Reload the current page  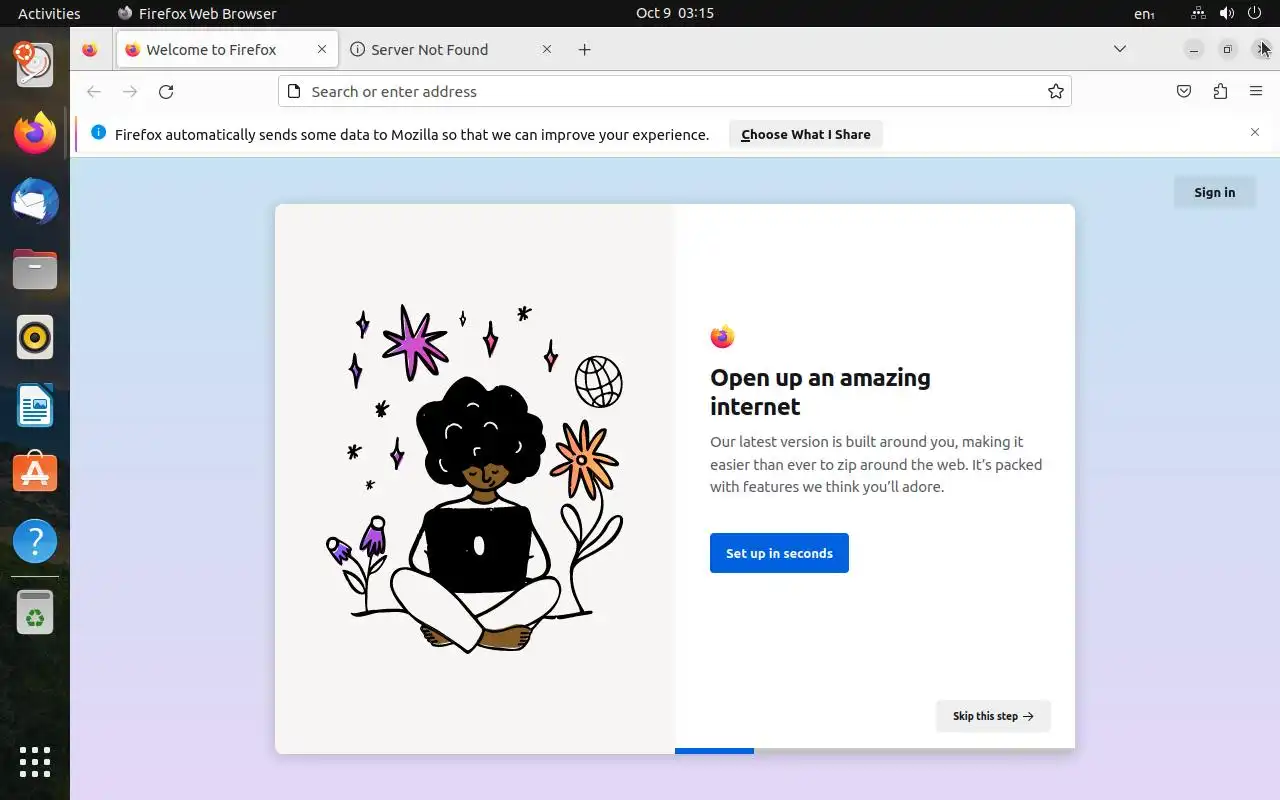point(166,92)
